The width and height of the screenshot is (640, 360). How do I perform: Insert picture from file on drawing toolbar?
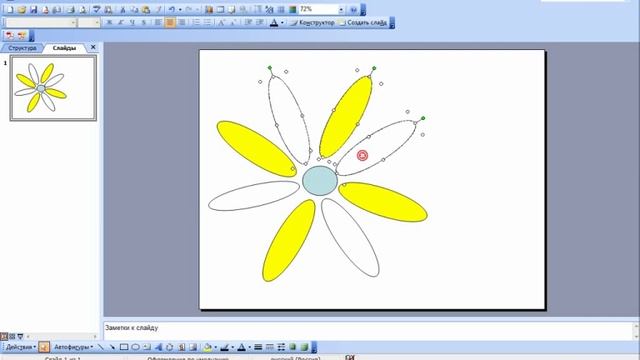(x=193, y=347)
